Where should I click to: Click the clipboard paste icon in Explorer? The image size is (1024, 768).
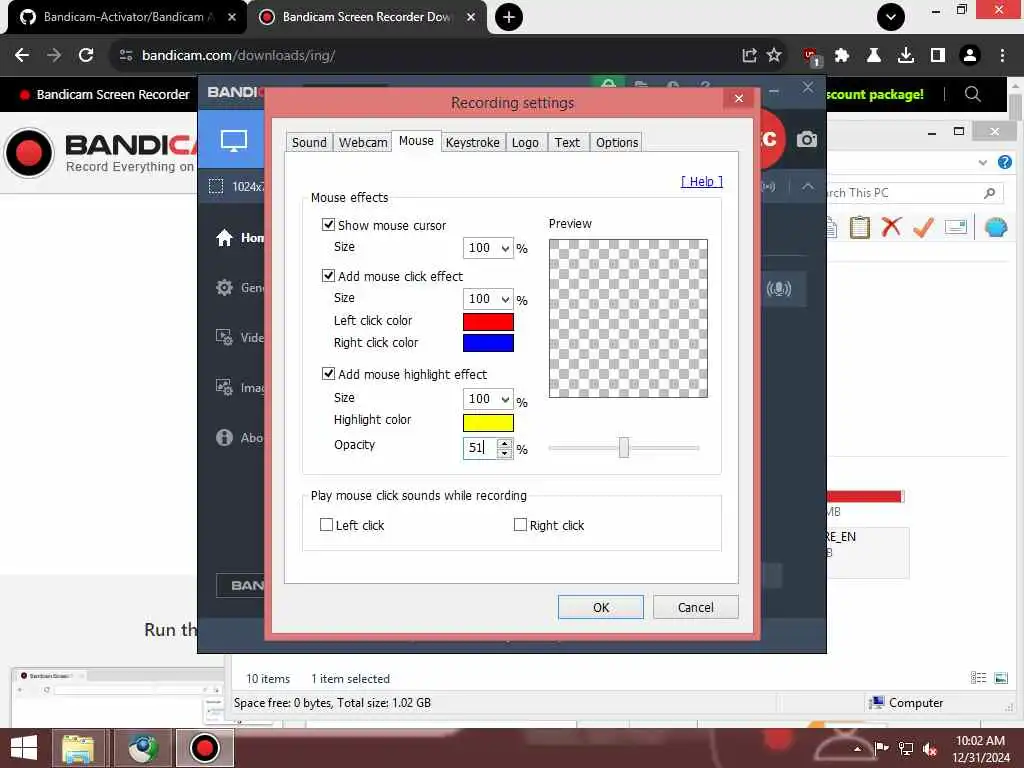coord(859,227)
